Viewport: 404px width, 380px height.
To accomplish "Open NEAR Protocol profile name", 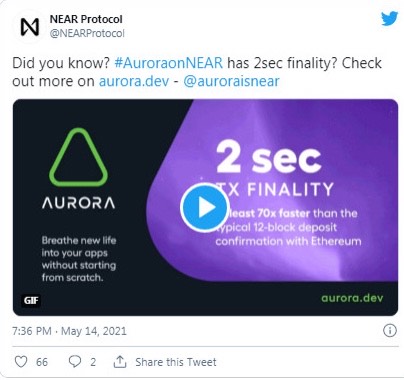I will (86, 19).
